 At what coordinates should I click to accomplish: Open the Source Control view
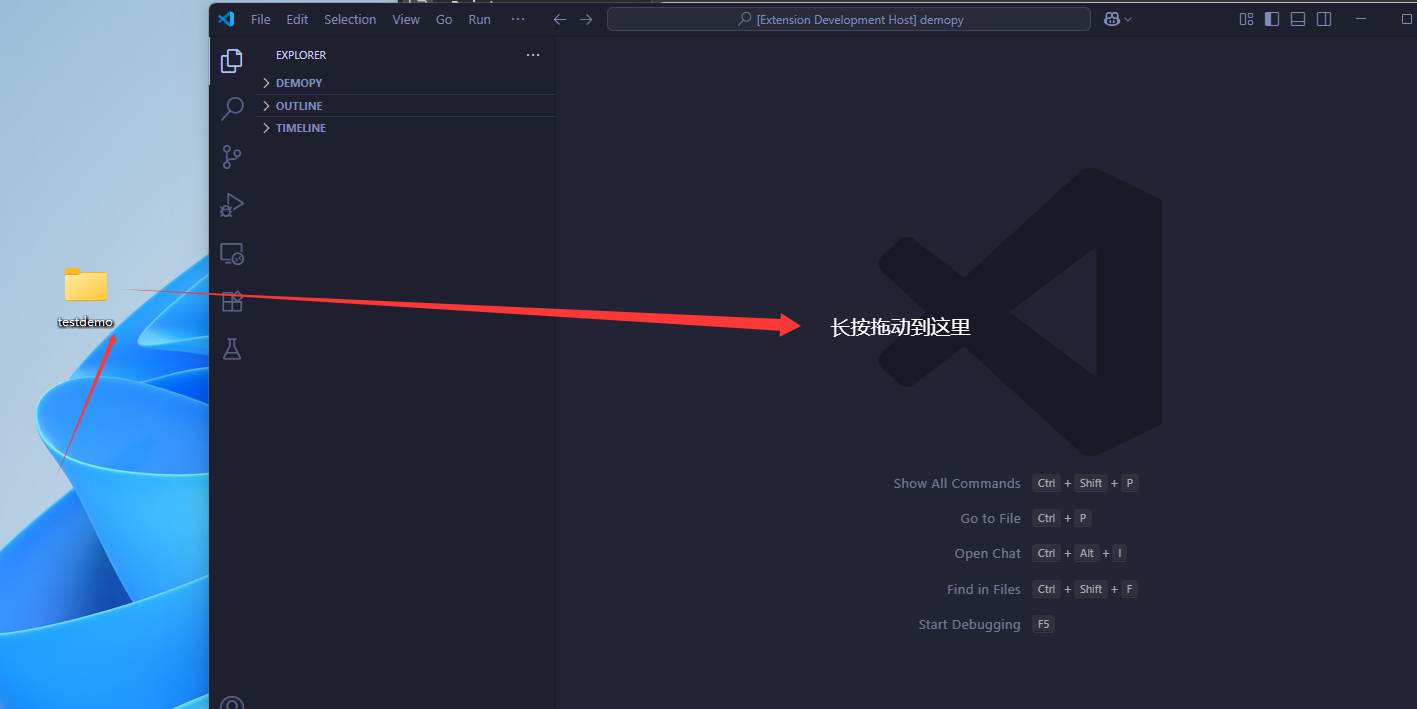pyautogui.click(x=232, y=157)
